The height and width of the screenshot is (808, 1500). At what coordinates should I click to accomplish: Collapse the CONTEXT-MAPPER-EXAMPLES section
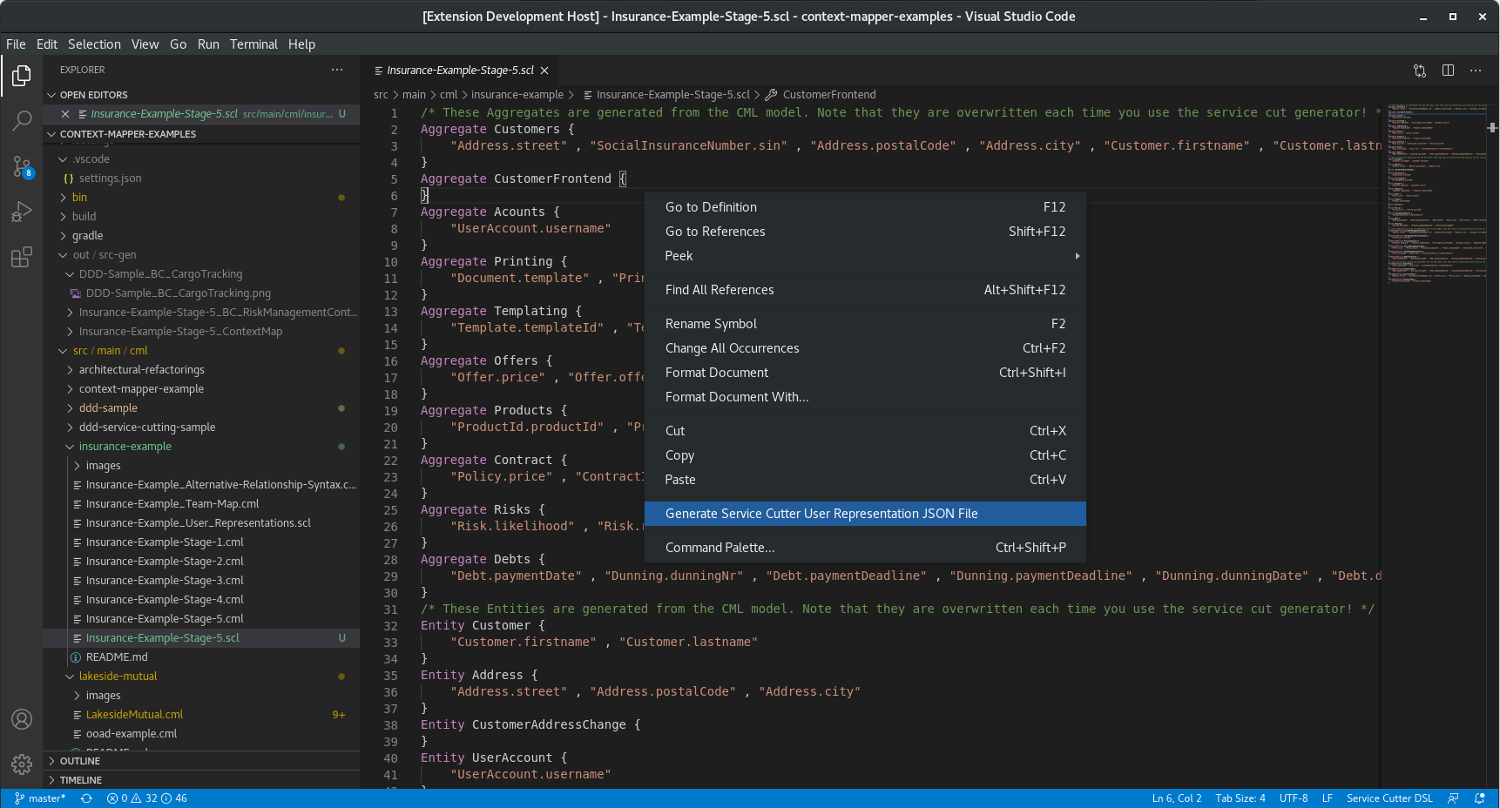201,134
